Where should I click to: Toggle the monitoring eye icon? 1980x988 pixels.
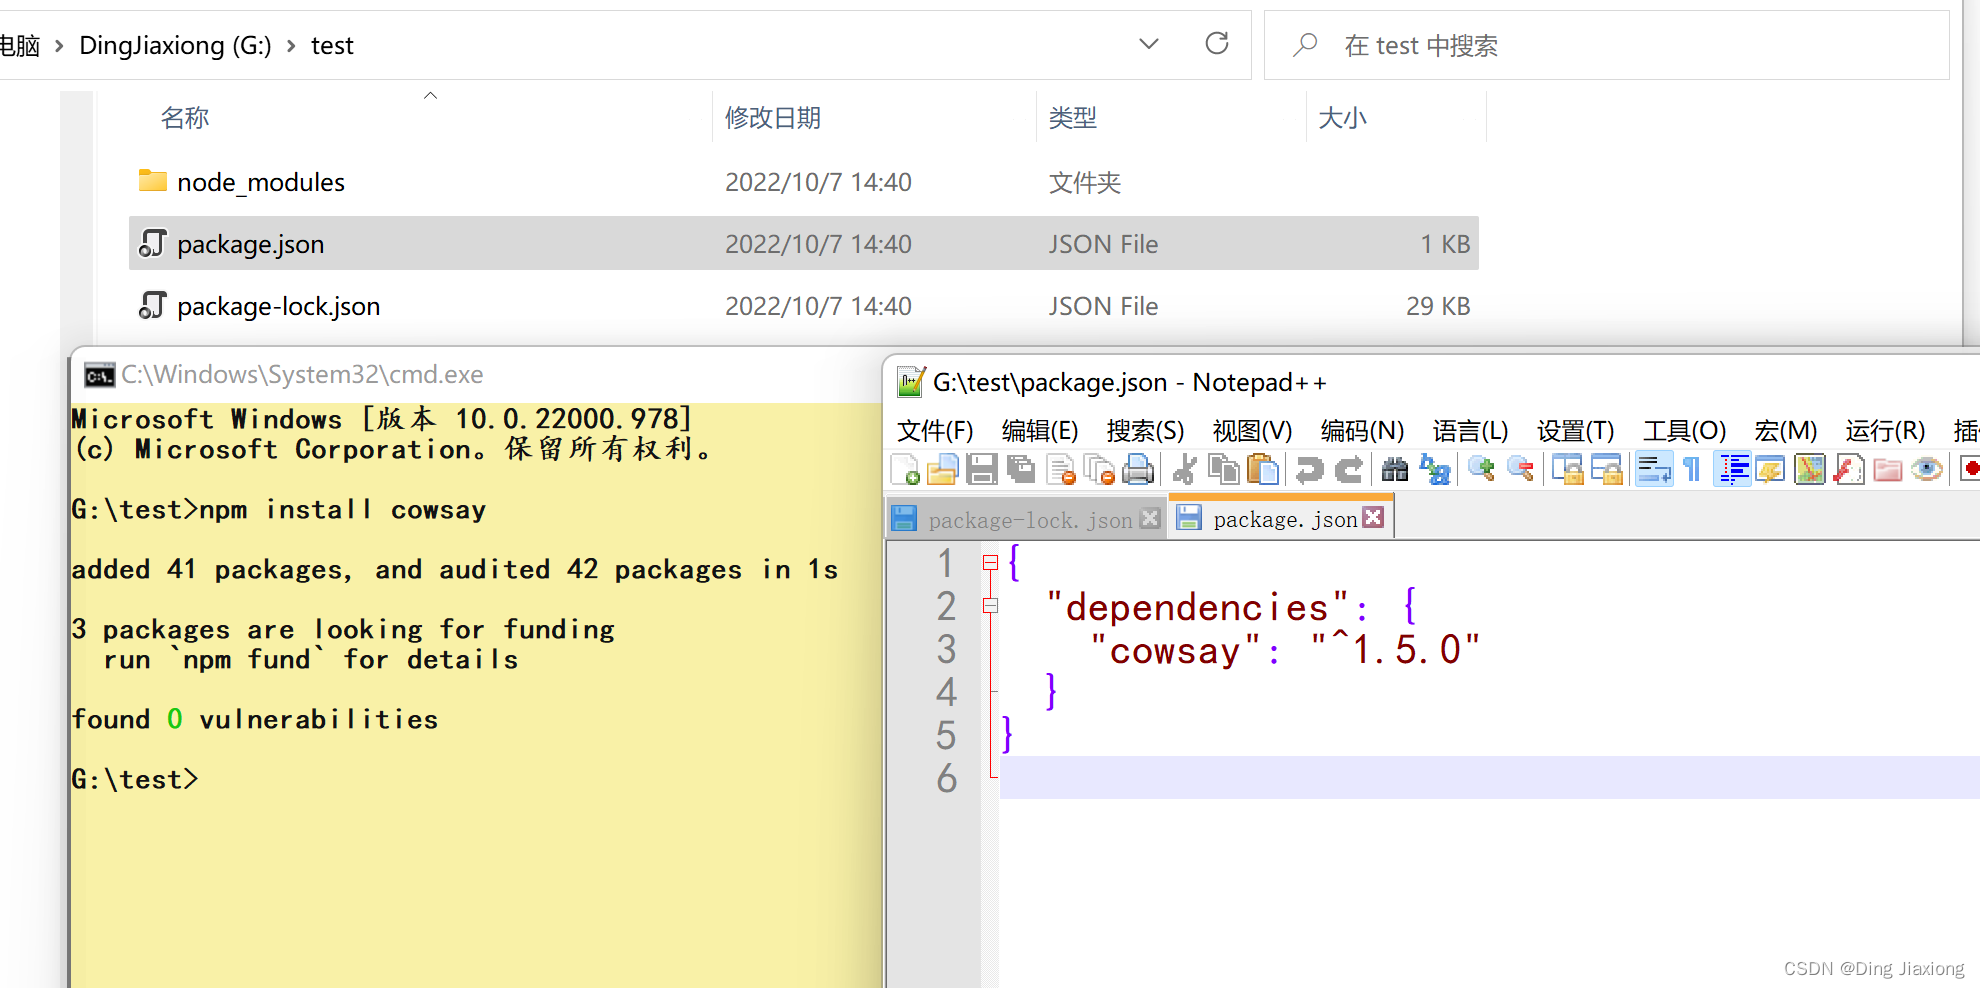point(1927,469)
